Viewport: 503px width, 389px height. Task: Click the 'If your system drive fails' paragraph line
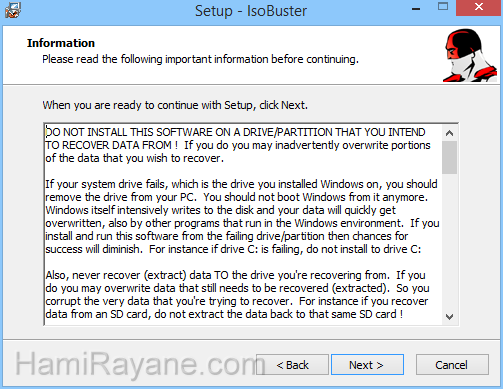[241, 184]
